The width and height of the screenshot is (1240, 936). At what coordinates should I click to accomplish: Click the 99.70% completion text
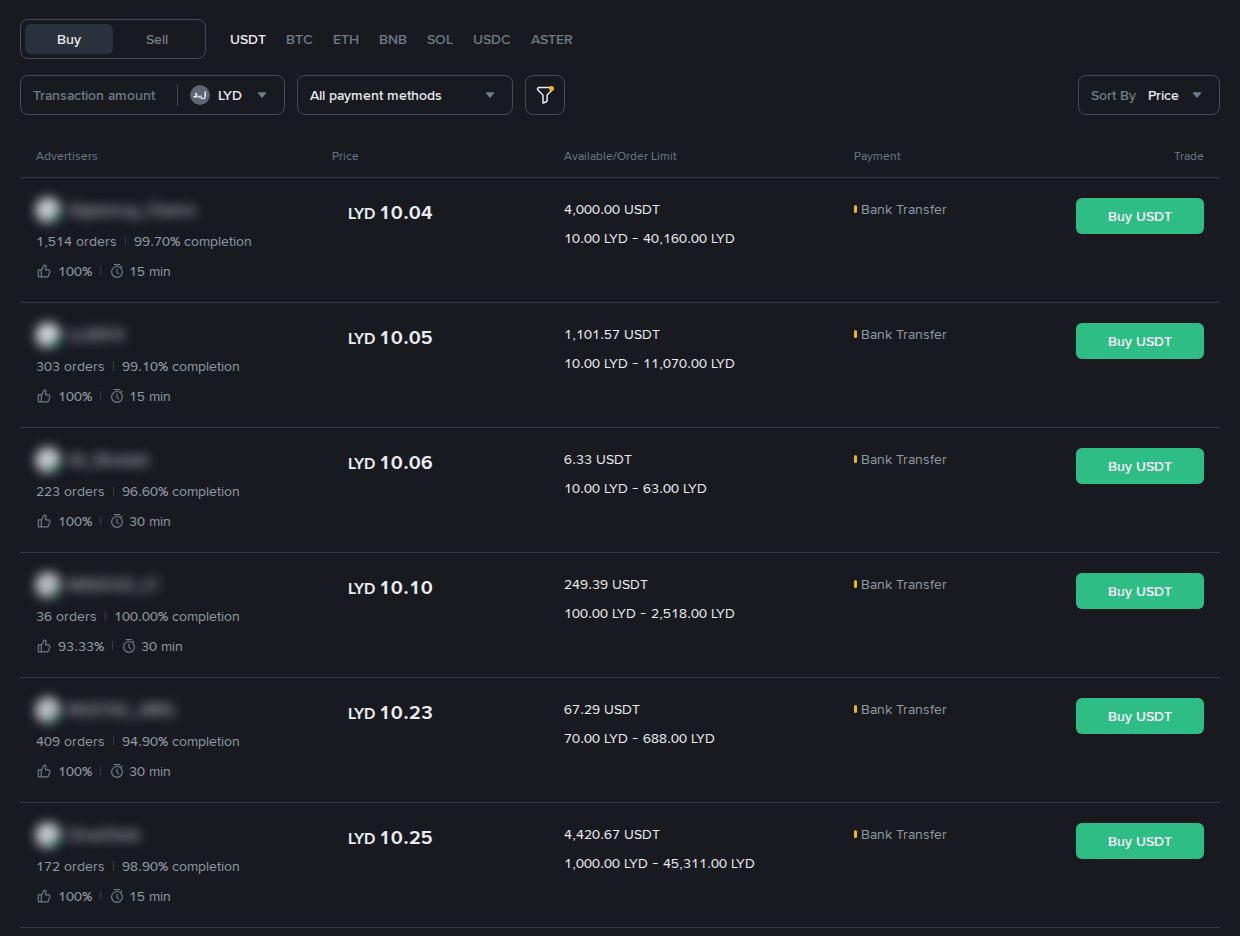pos(193,241)
